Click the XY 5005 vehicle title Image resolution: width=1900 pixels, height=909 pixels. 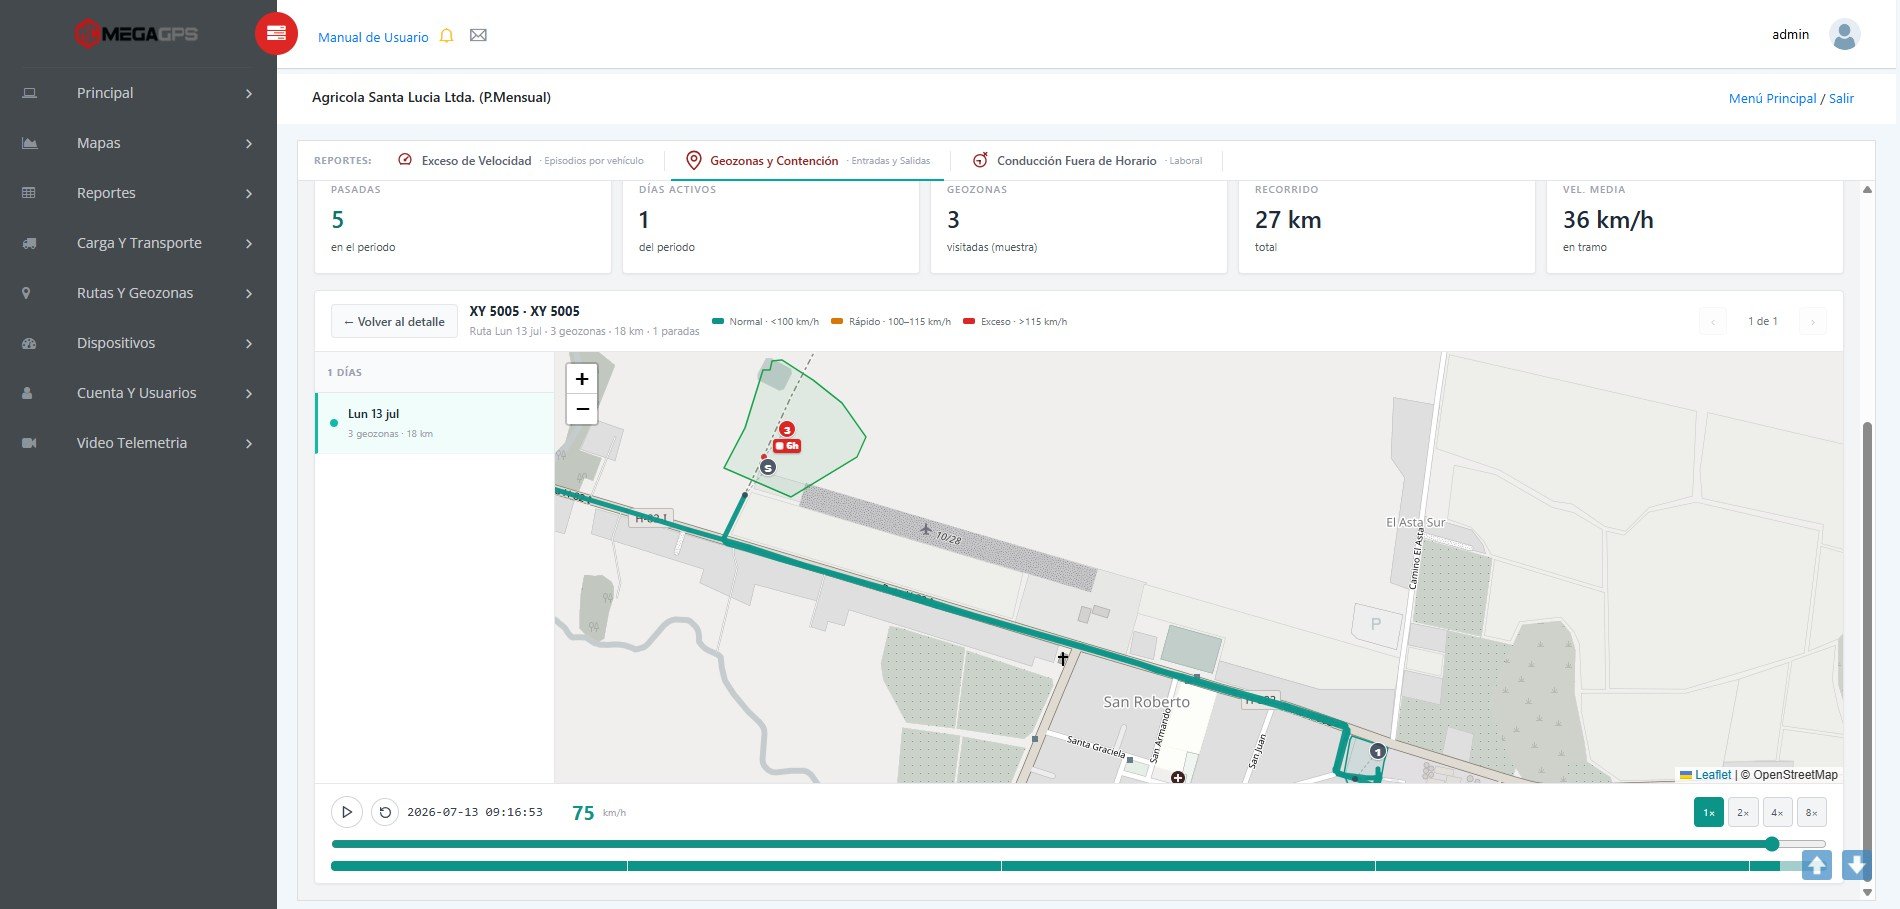click(525, 311)
